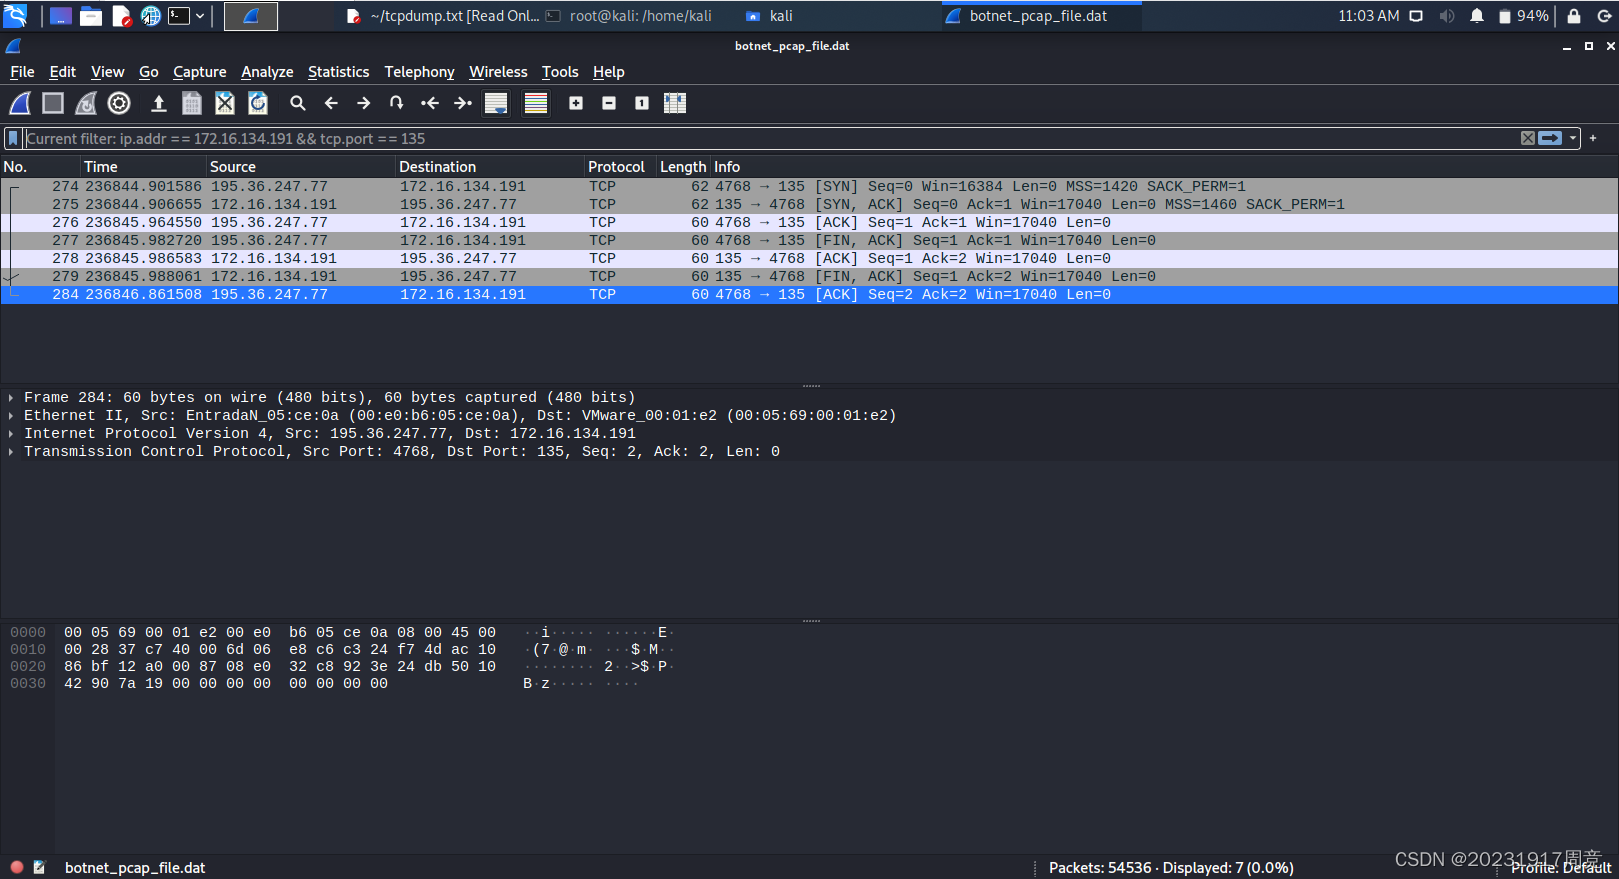1619x879 pixels.
Task: Expand Transmission Control Protocol details
Action: (x=11, y=452)
